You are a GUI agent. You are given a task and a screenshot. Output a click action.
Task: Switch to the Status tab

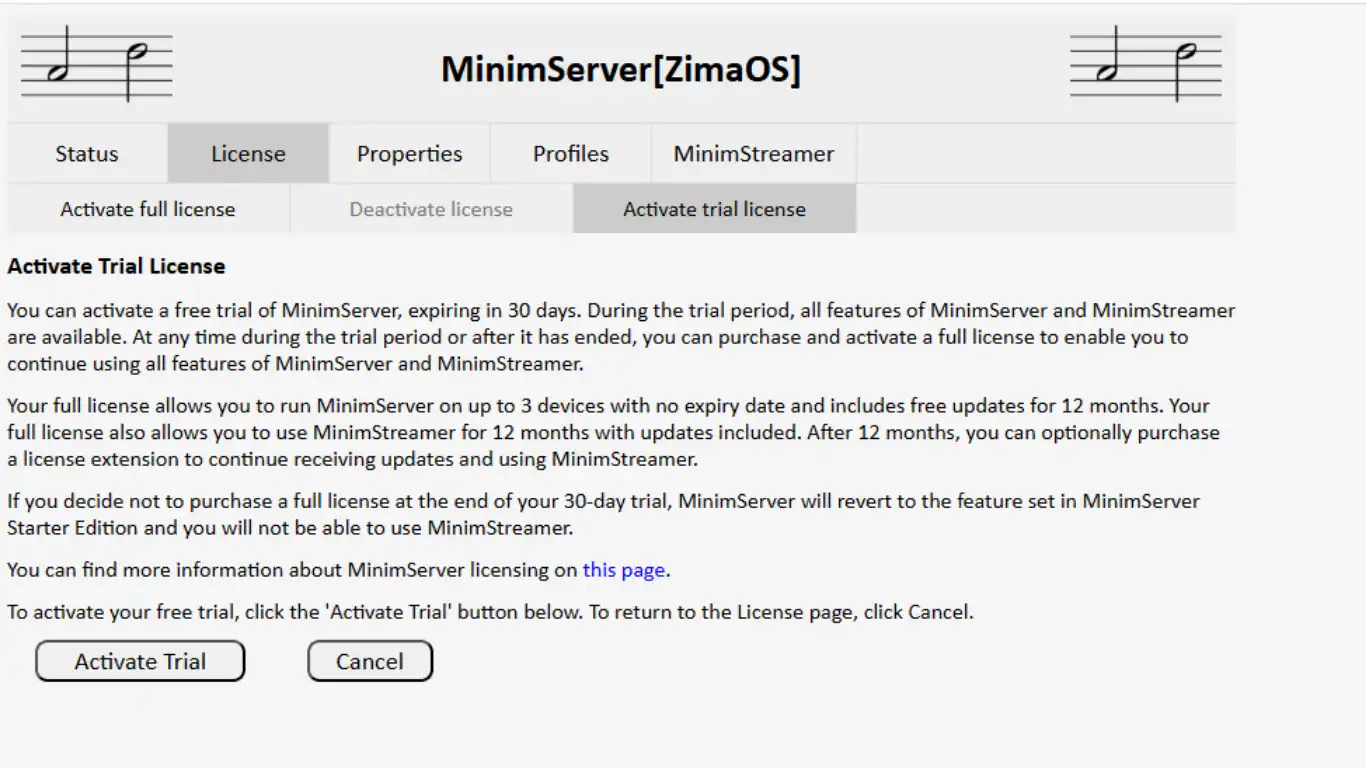click(x=87, y=154)
